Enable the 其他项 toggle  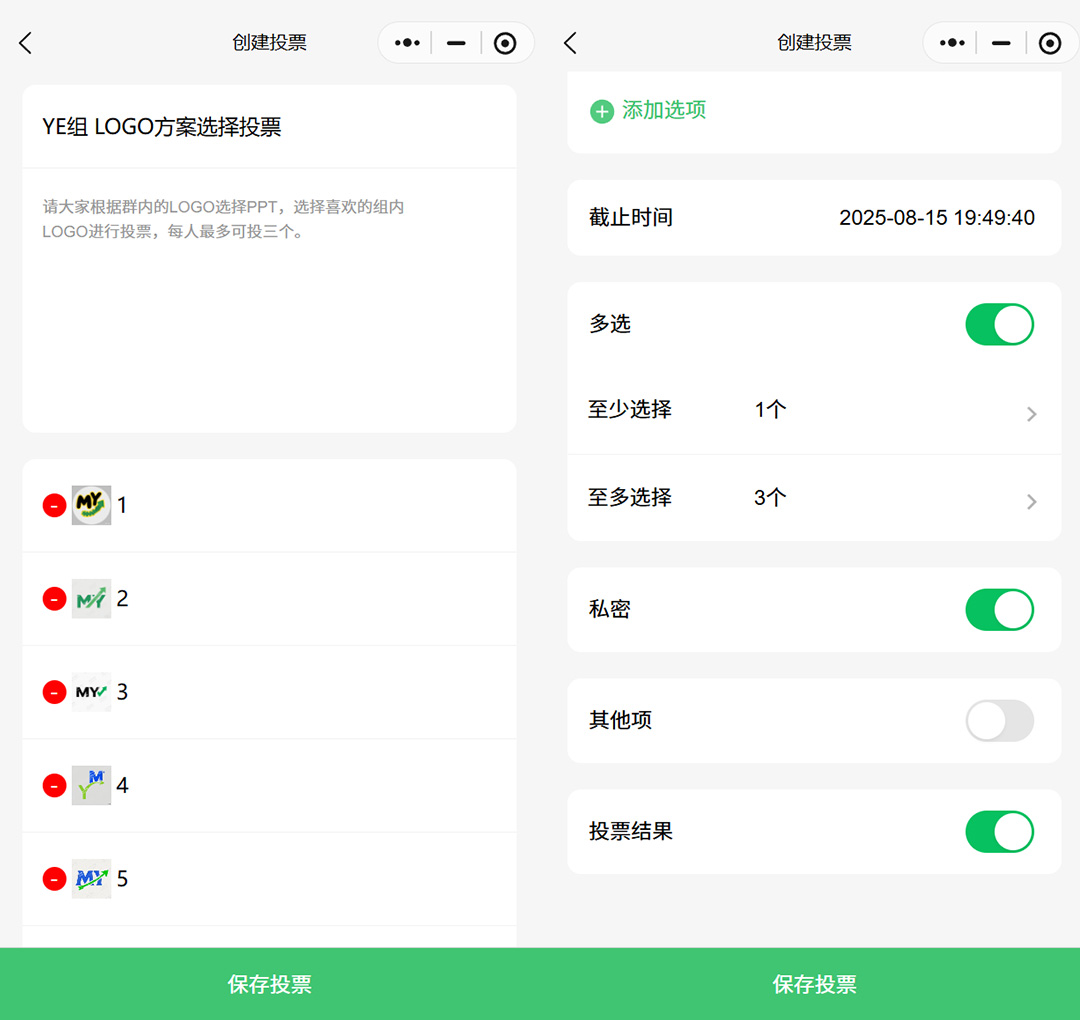coord(998,721)
